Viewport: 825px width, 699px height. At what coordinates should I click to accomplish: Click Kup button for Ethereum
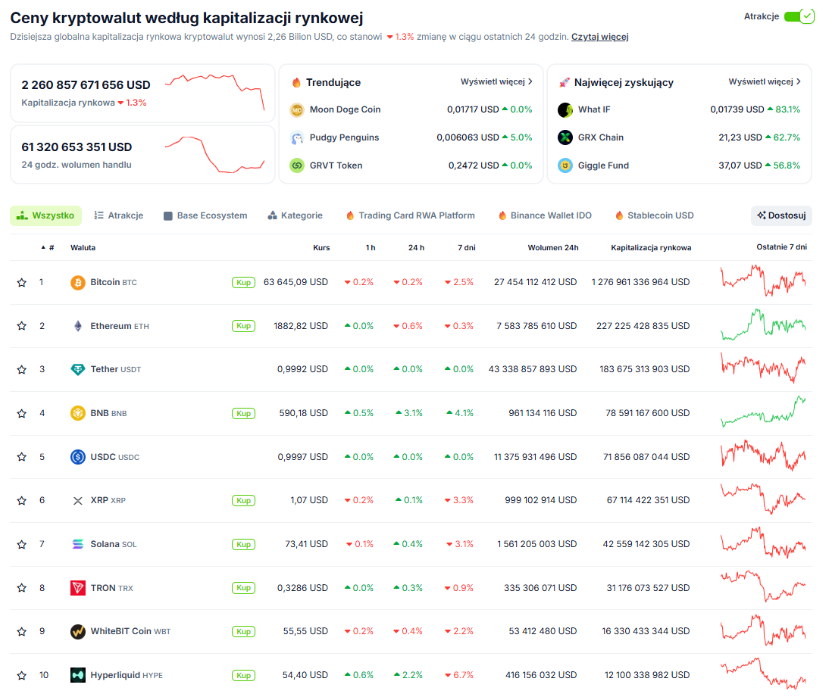[244, 326]
